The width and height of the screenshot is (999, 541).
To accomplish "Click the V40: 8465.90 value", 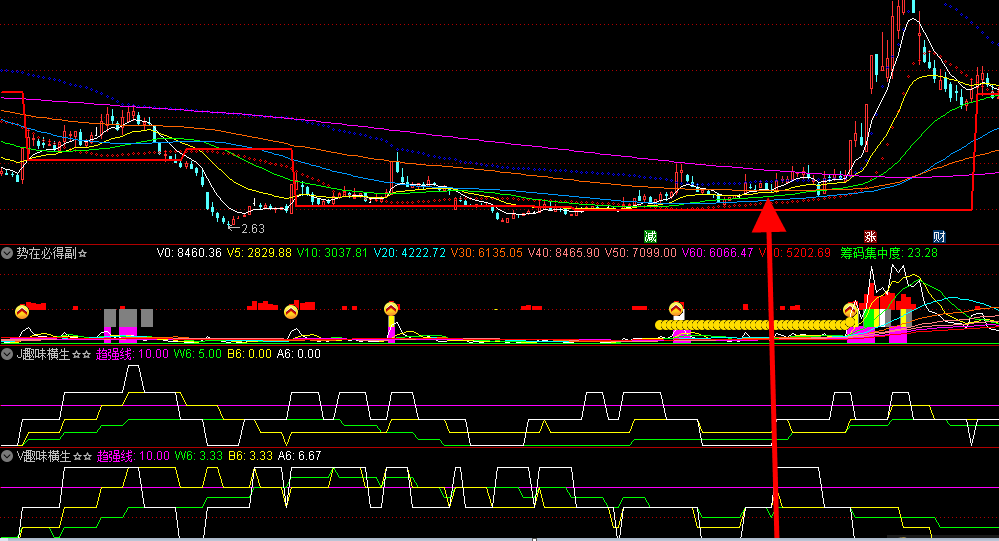I will [x=564, y=253].
